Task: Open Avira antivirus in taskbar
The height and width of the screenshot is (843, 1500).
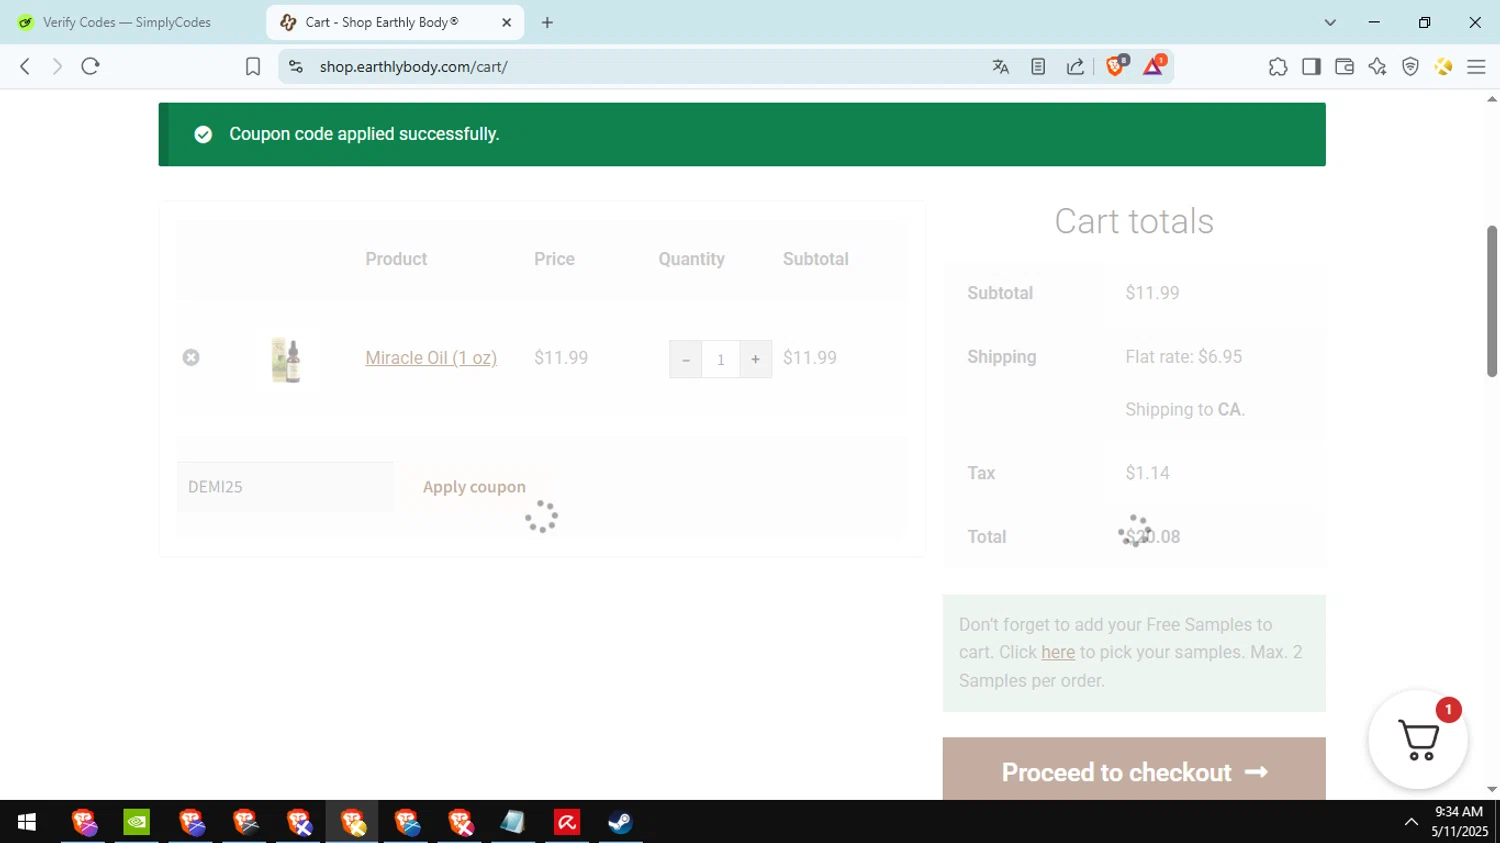Action: pyautogui.click(x=567, y=822)
